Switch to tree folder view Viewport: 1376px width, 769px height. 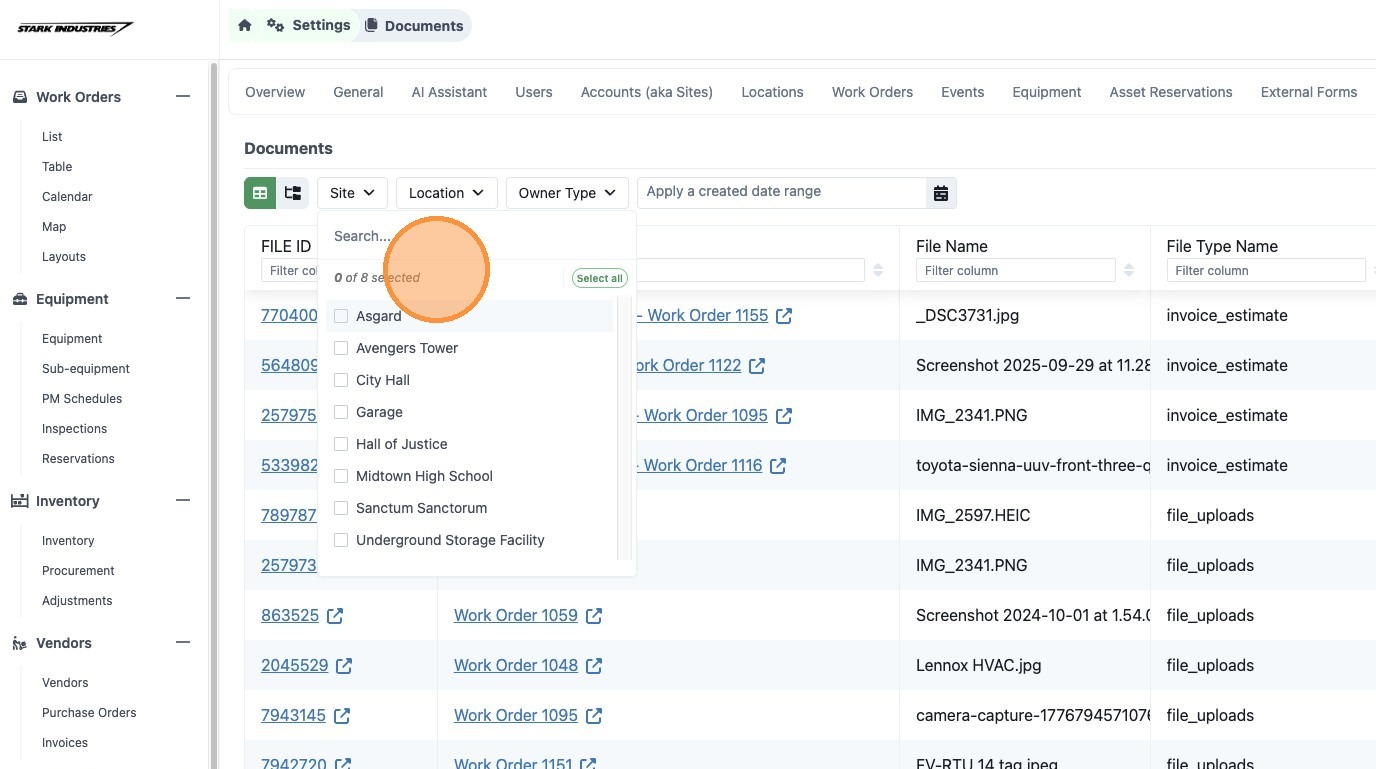[293, 193]
